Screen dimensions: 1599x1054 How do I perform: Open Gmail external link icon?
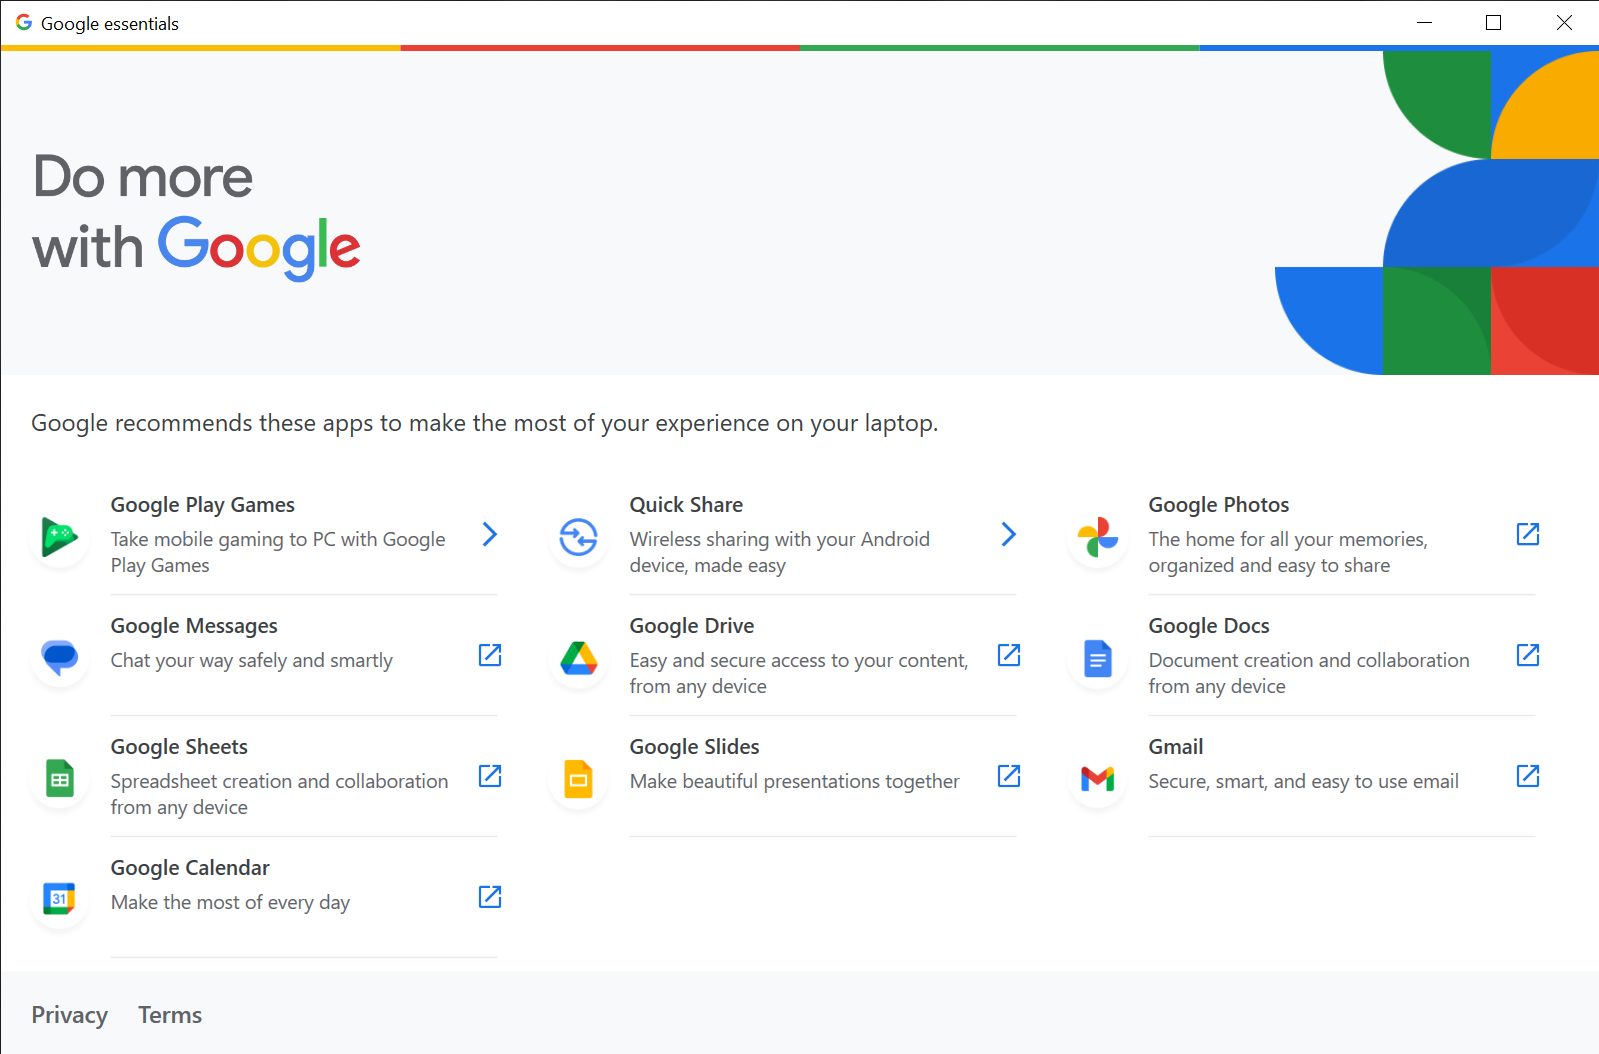[1528, 776]
